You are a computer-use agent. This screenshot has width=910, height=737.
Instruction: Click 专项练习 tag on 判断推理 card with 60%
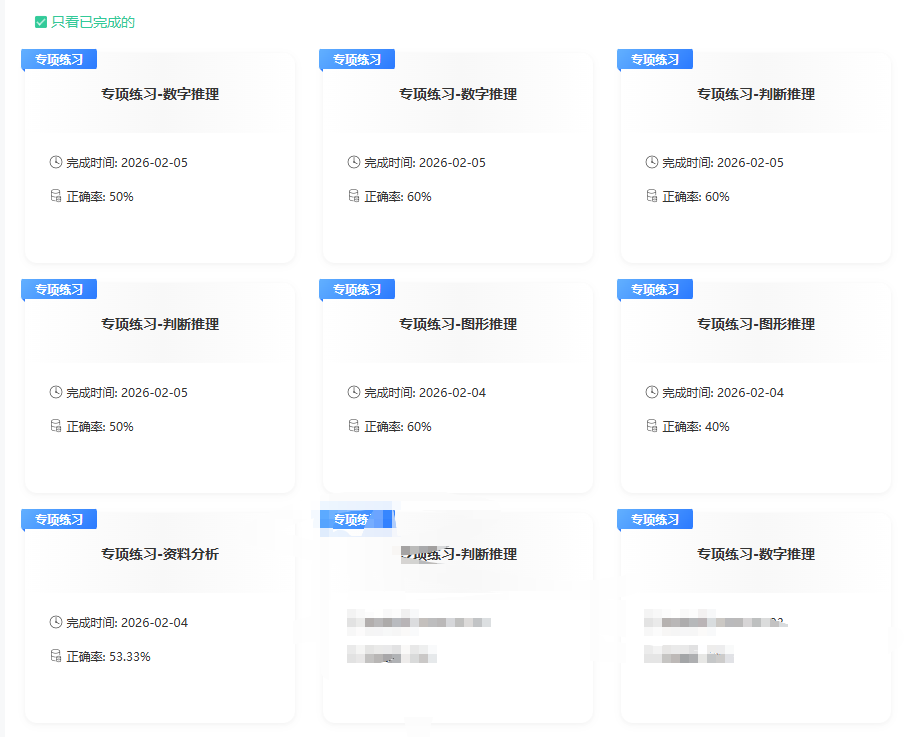655,59
